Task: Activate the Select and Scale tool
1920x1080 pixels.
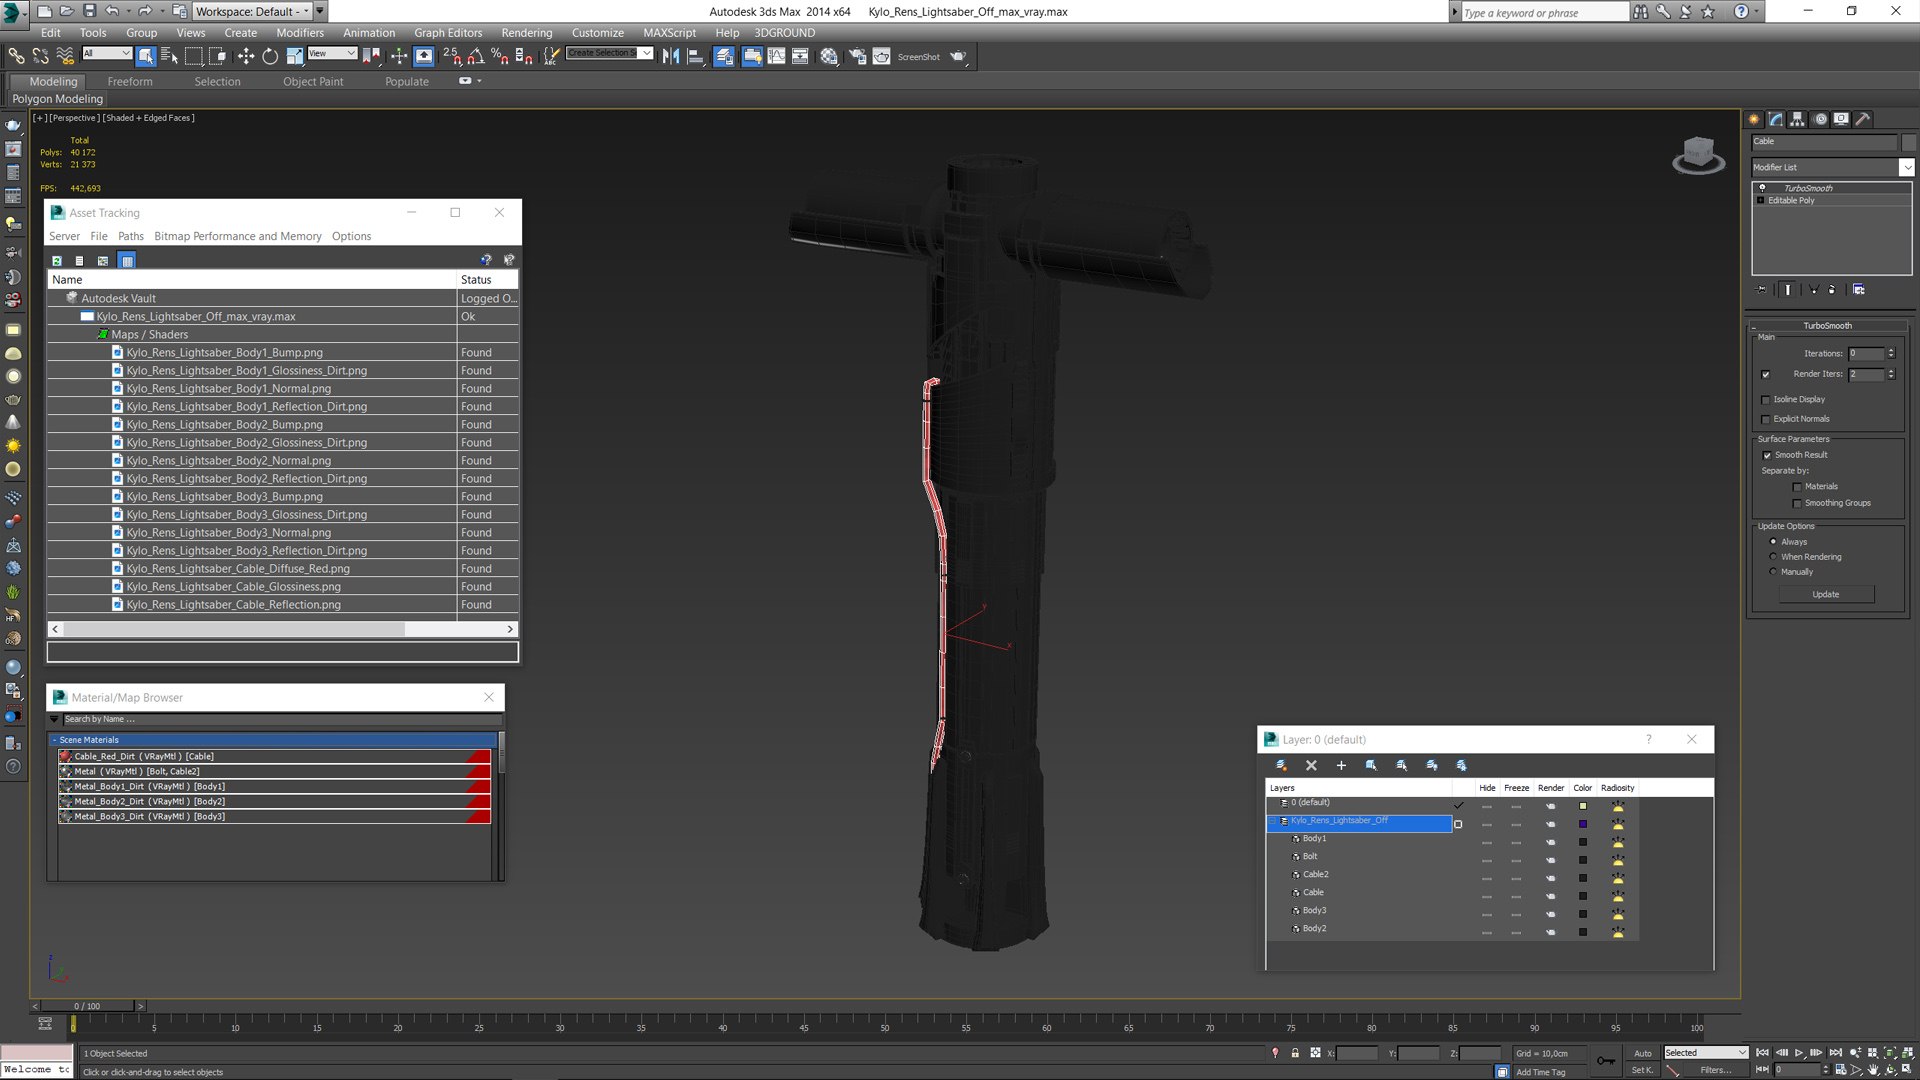Action: [x=294, y=56]
